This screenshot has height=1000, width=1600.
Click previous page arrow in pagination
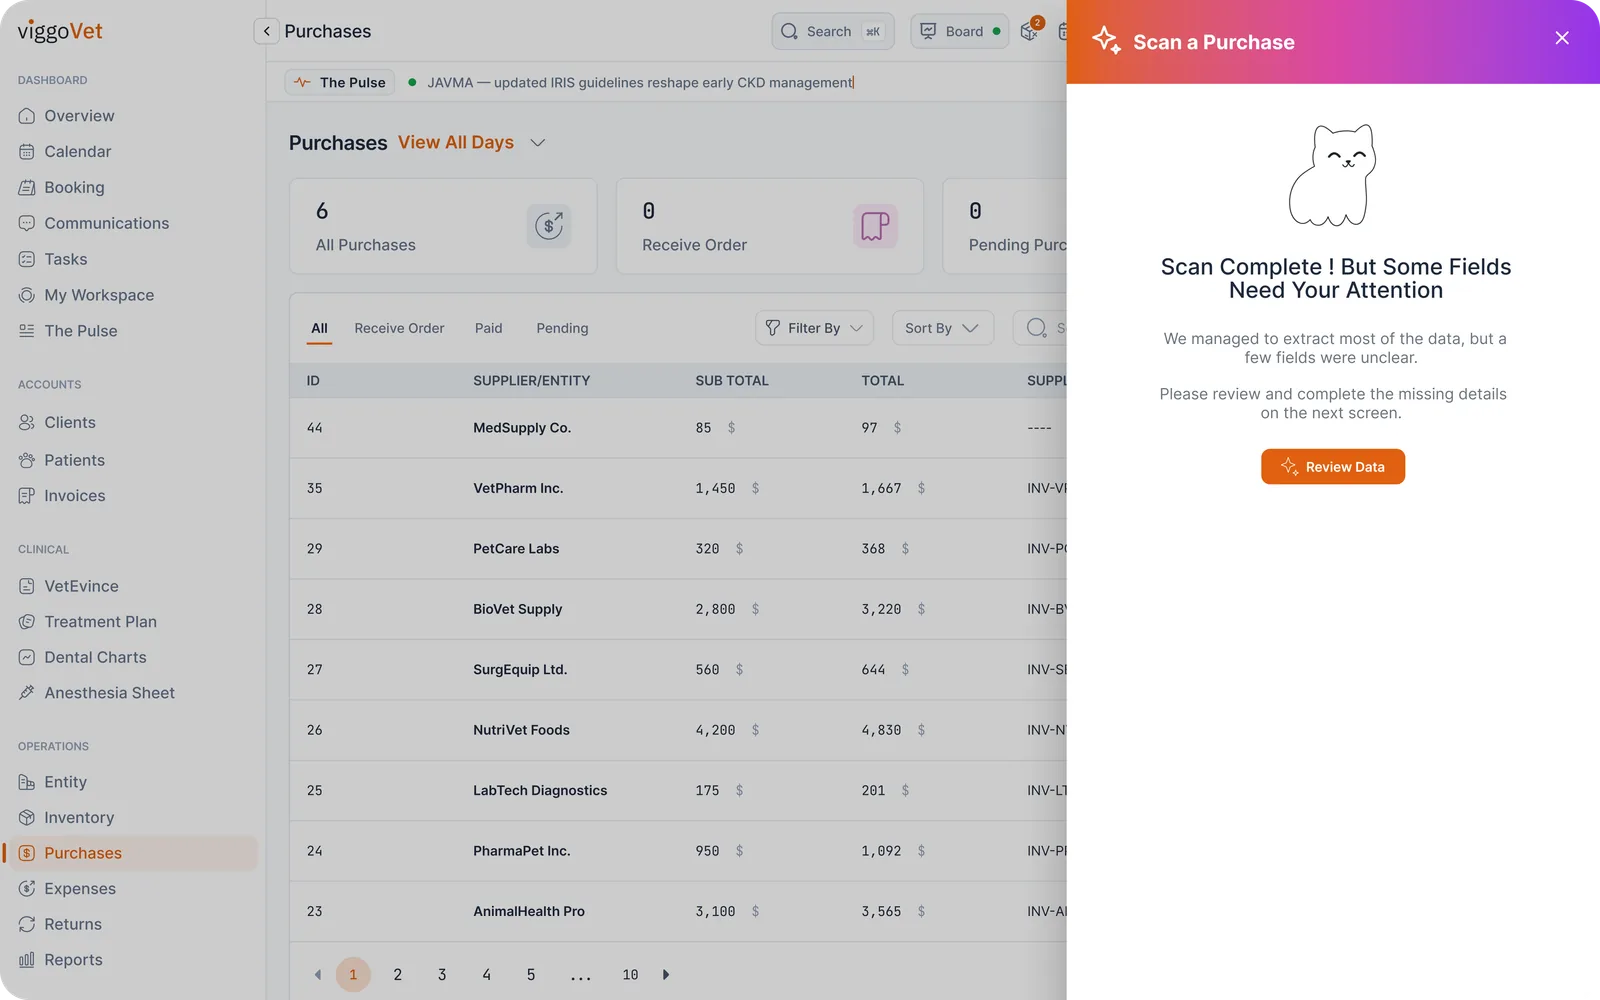(x=318, y=975)
